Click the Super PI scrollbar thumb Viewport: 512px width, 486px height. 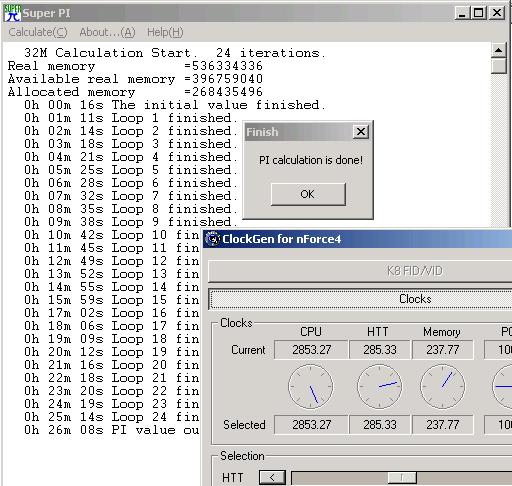click(499, 66)
